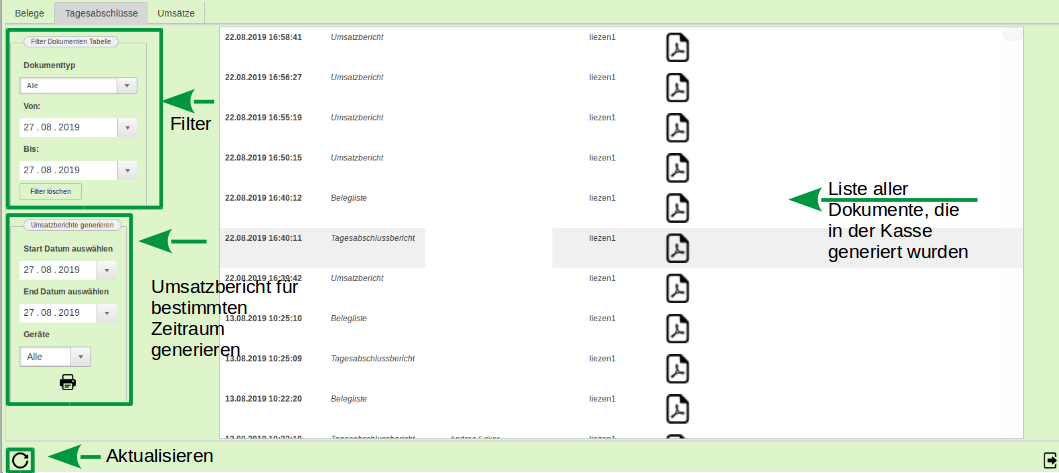Open PDF of Tagesabschlussbericht from 16:40:11
This screenshot has height=473, width=1059.
click(678, 248)
